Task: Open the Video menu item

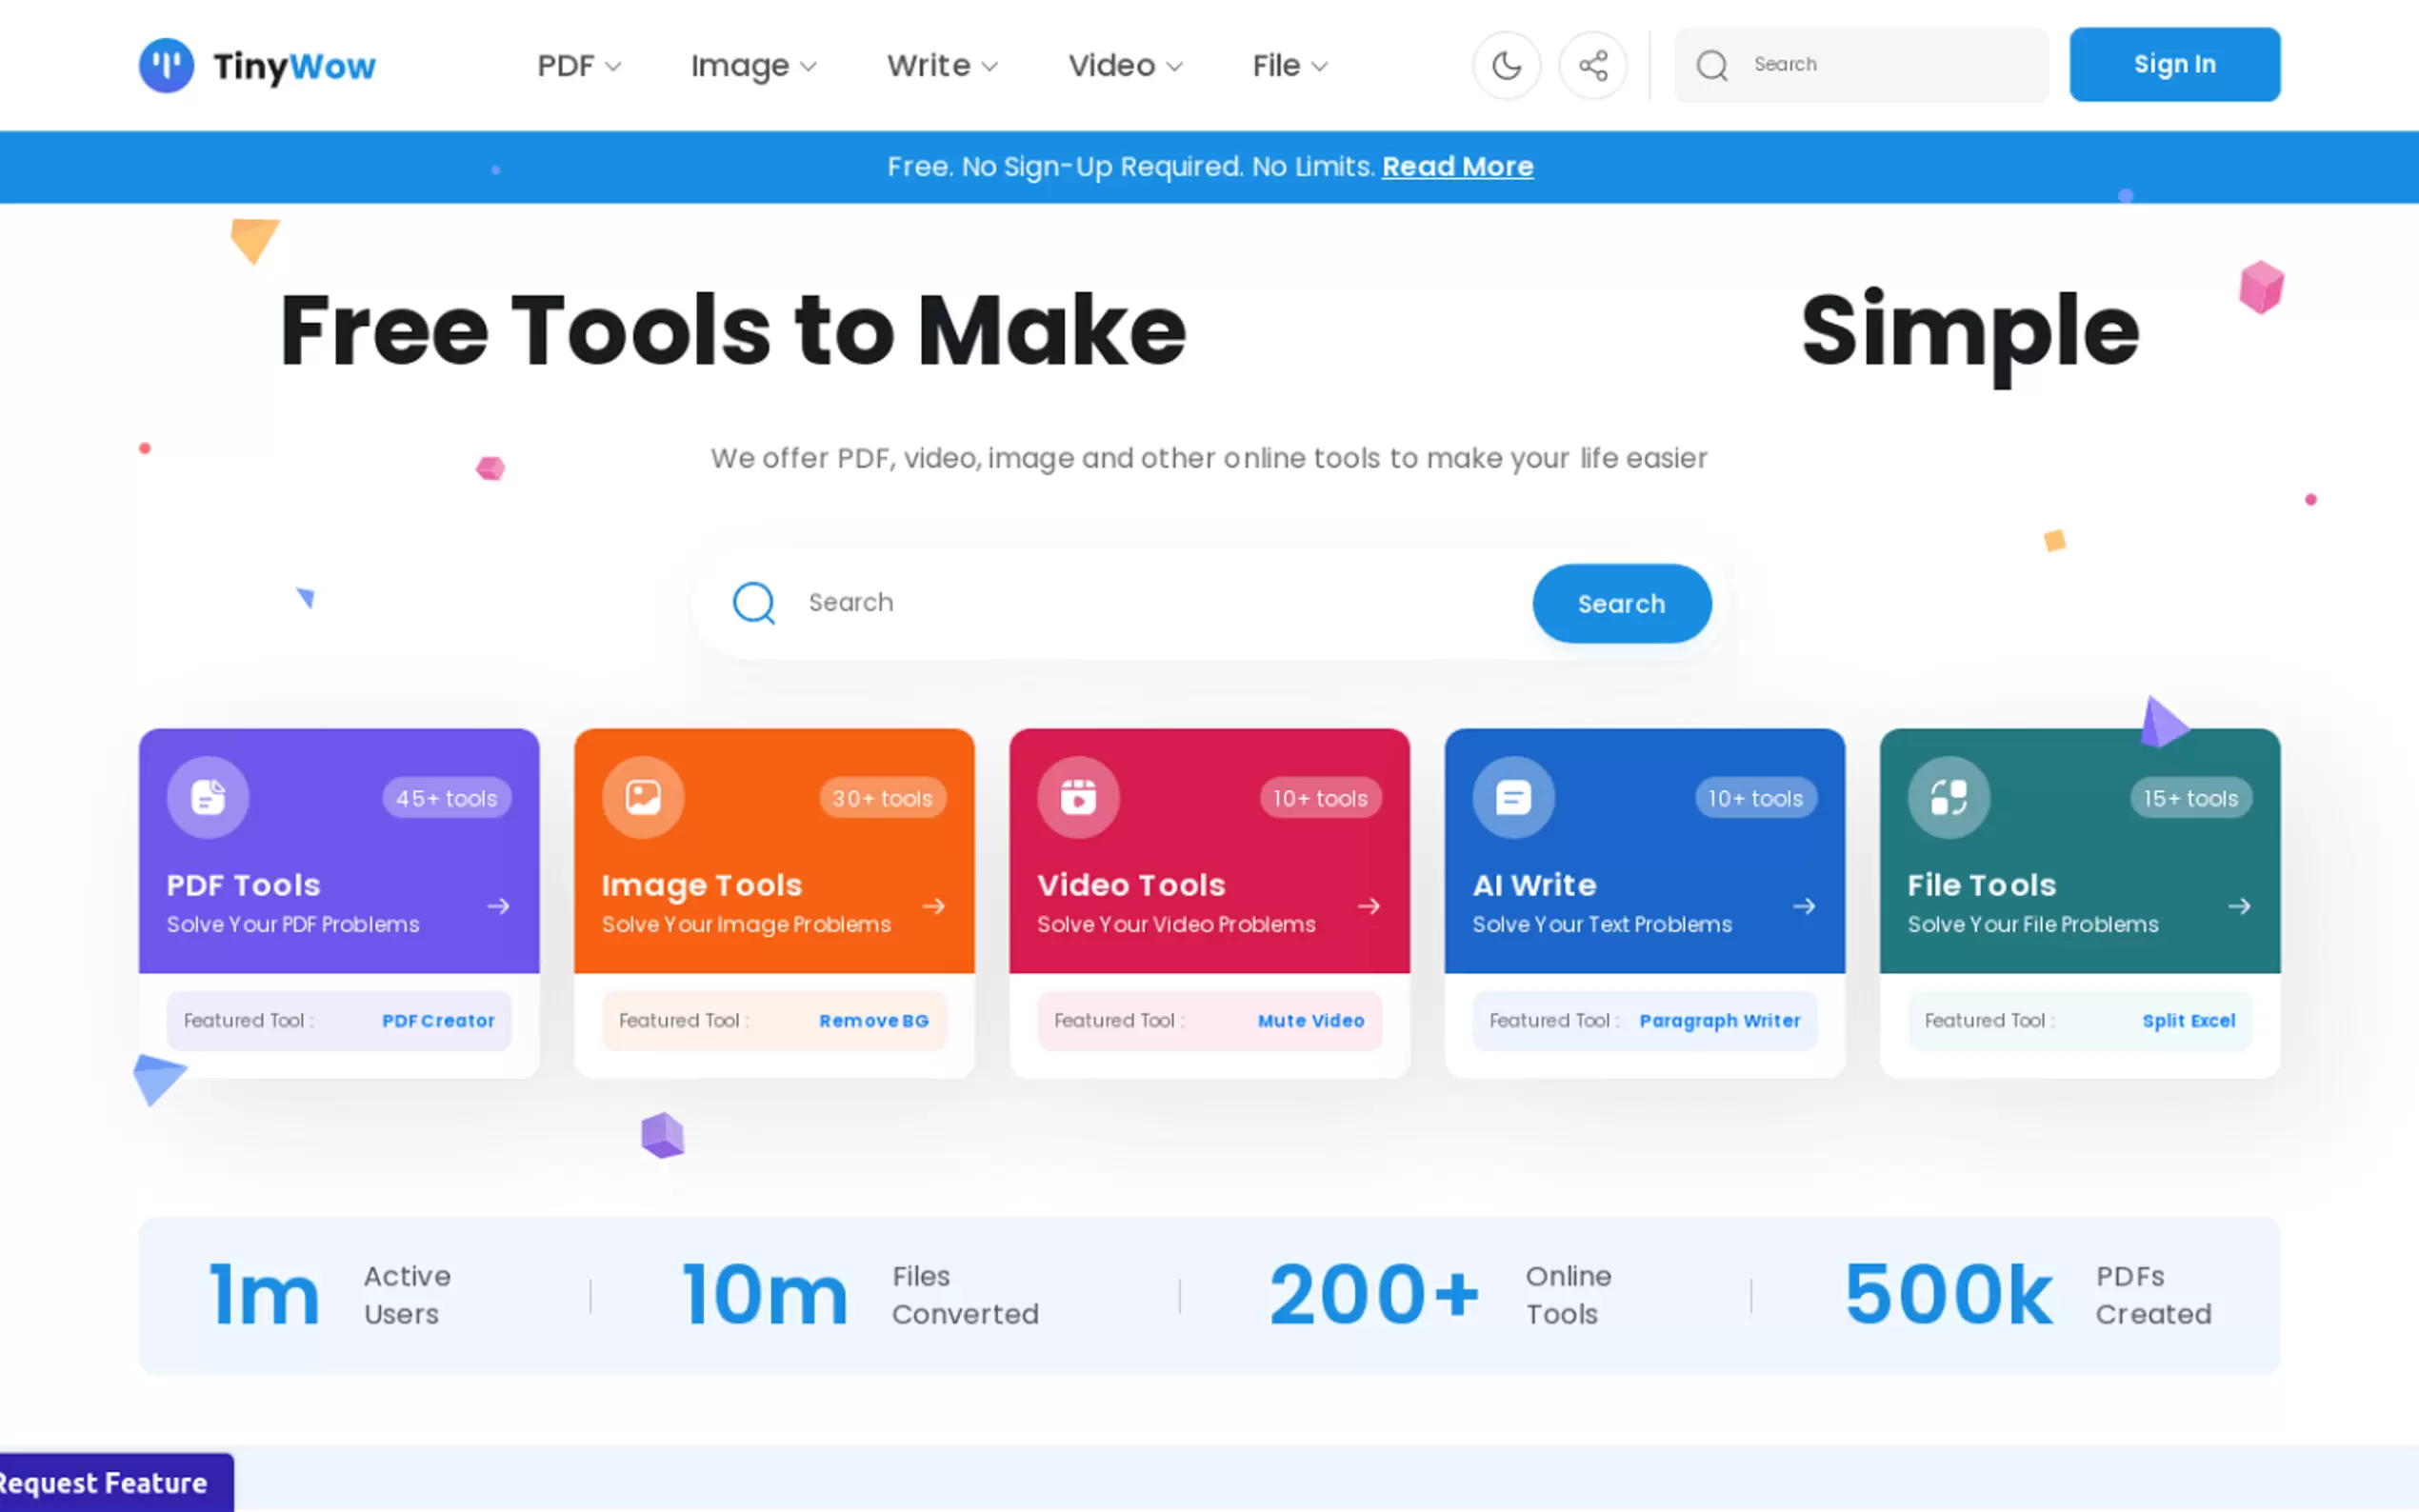Action: pyautogui.click(x=1125, y=66)
